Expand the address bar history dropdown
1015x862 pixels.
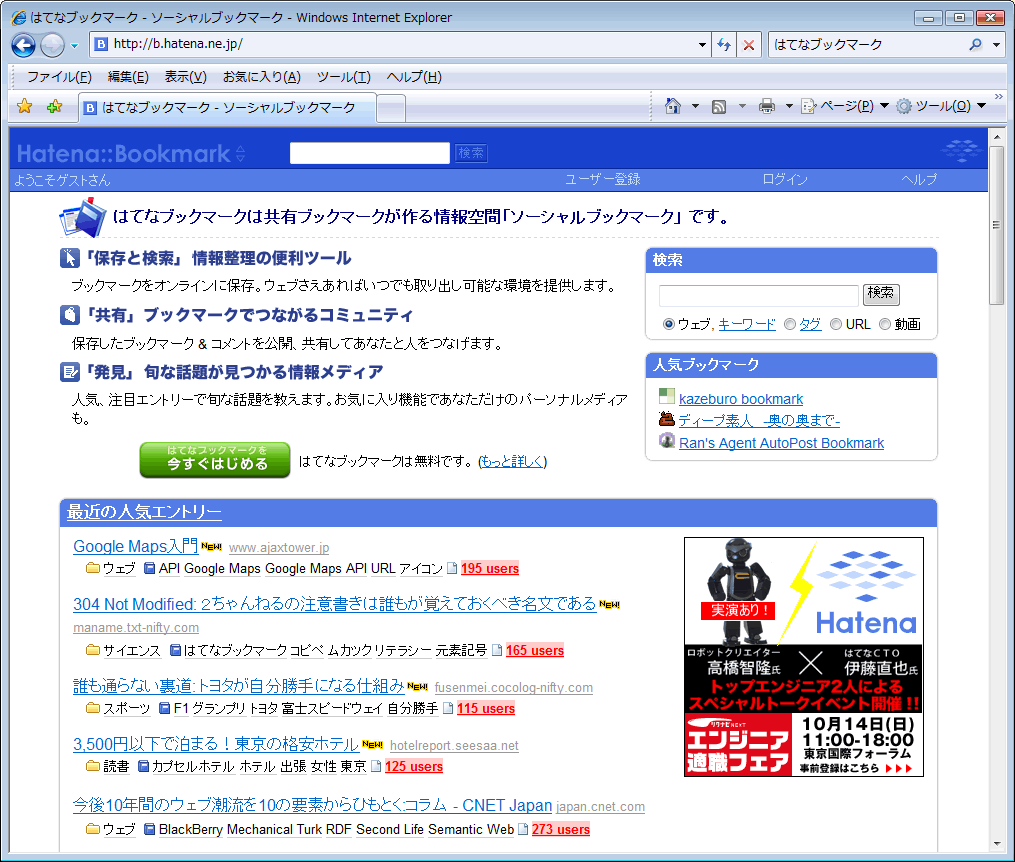click(702, 45)
